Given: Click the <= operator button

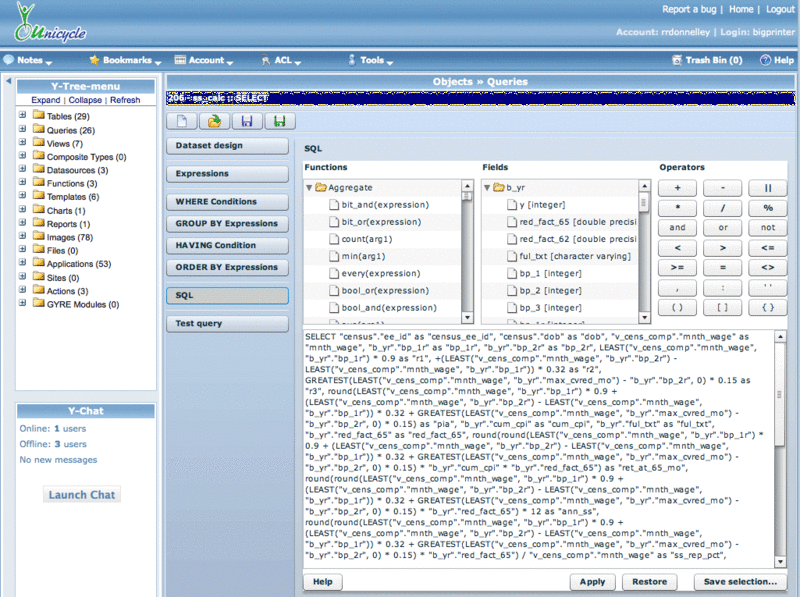Looking at the screenshot, I should pos(767,247).
